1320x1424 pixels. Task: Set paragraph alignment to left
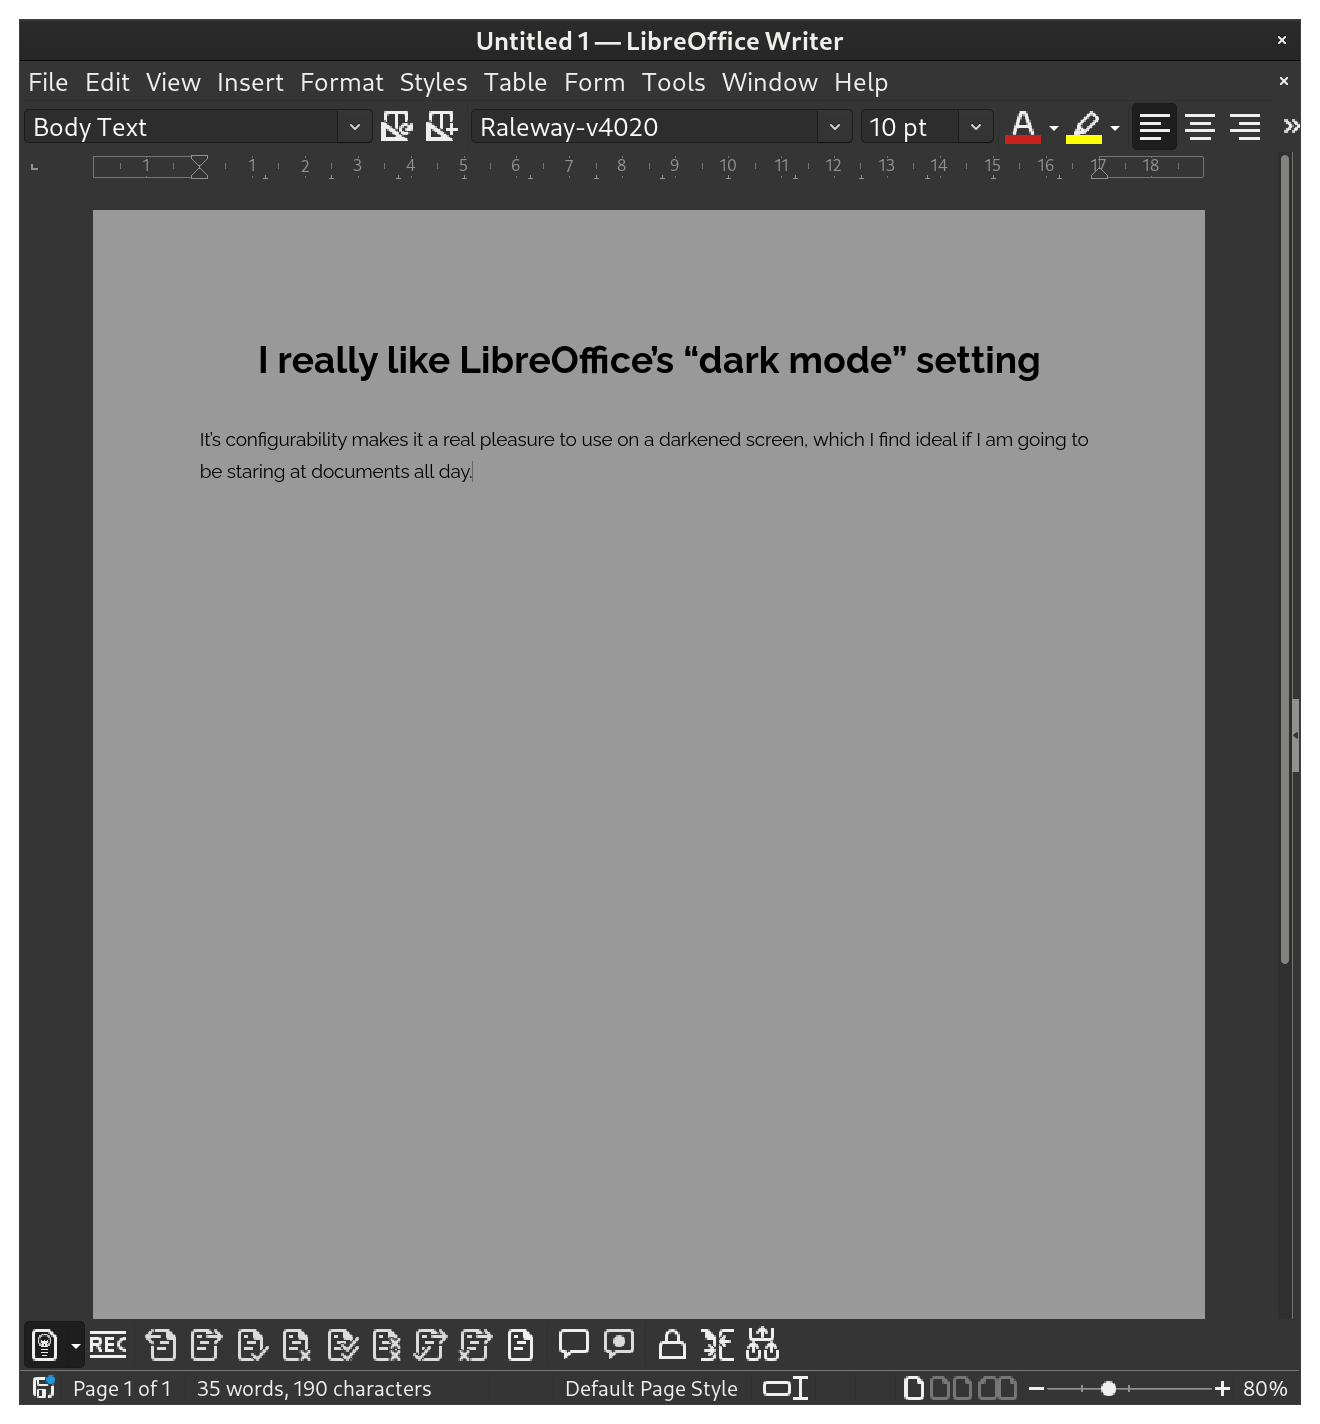tap(1154, 126)
